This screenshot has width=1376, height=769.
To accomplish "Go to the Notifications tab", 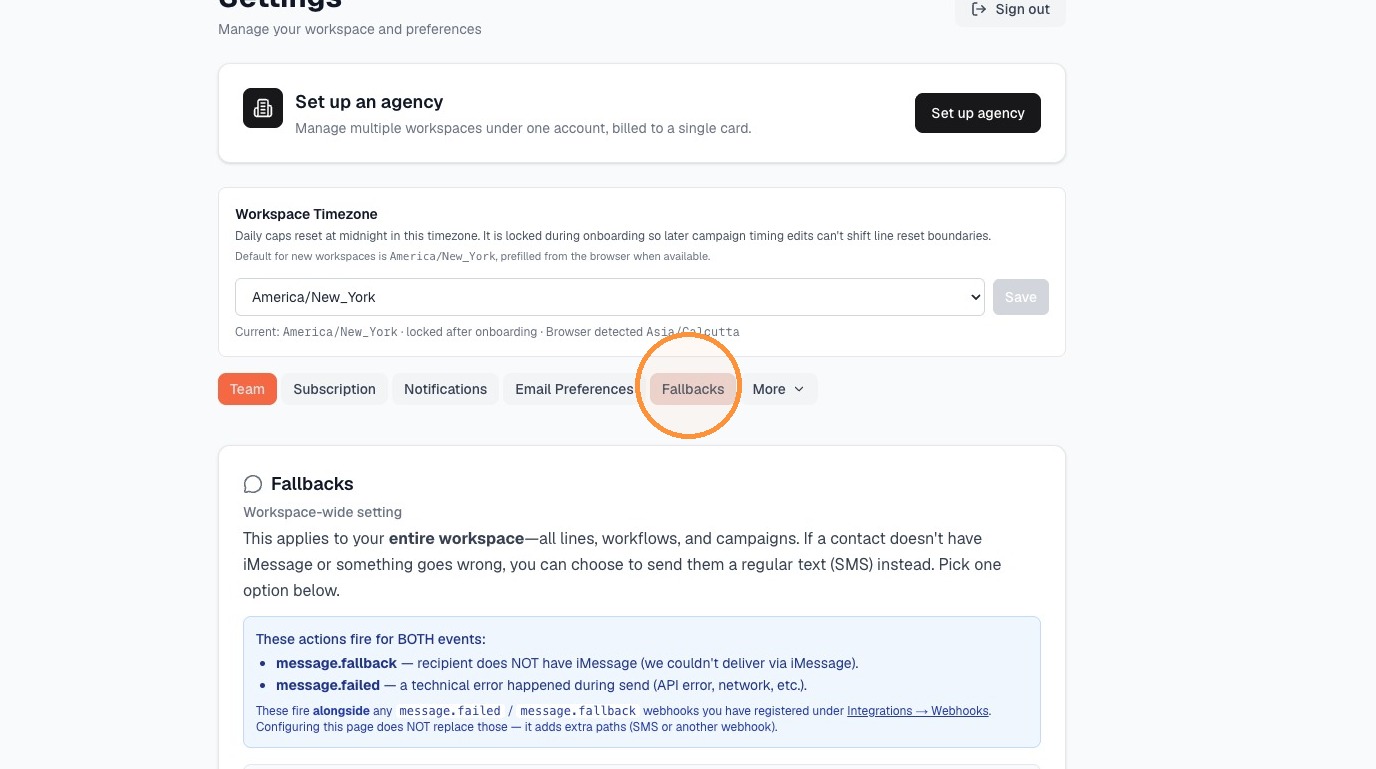I will tap(445, 389).
